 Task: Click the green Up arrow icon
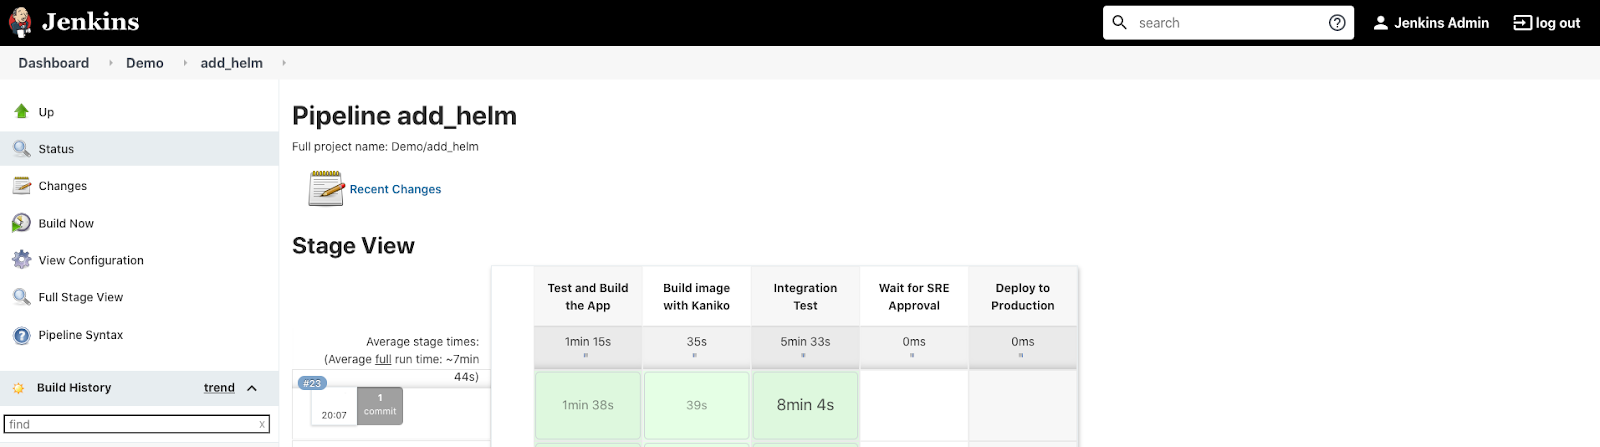point(21,111)
